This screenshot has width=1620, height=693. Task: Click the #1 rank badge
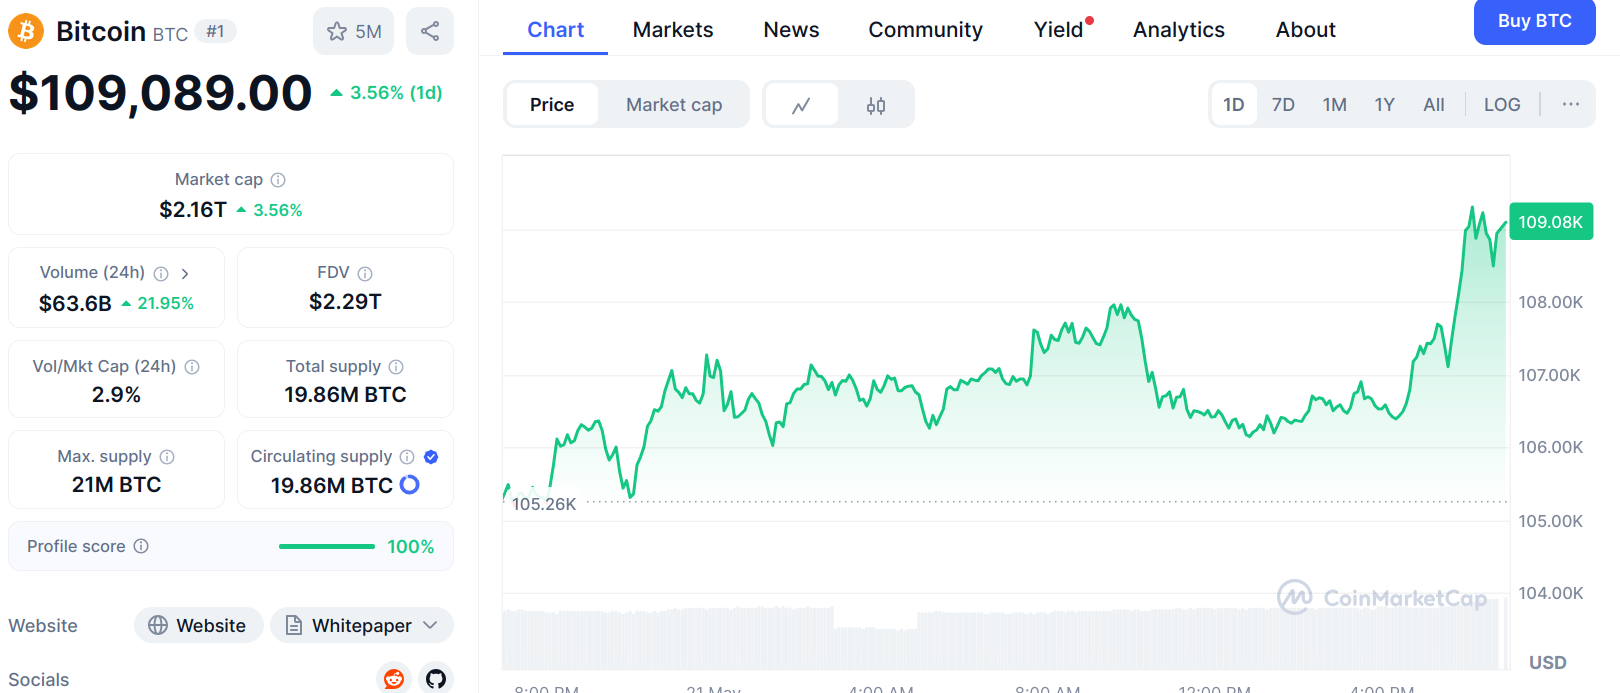215,32
